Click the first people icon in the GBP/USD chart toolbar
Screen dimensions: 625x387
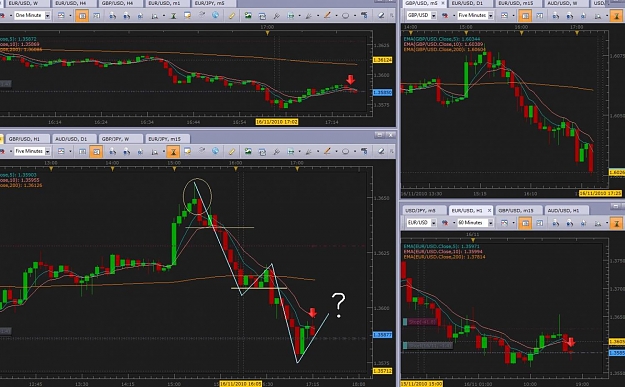point(556,16)
